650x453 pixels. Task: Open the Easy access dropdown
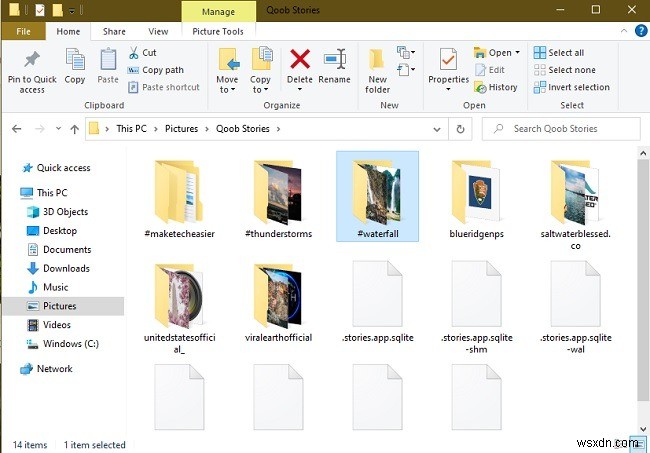pos(406,69)
